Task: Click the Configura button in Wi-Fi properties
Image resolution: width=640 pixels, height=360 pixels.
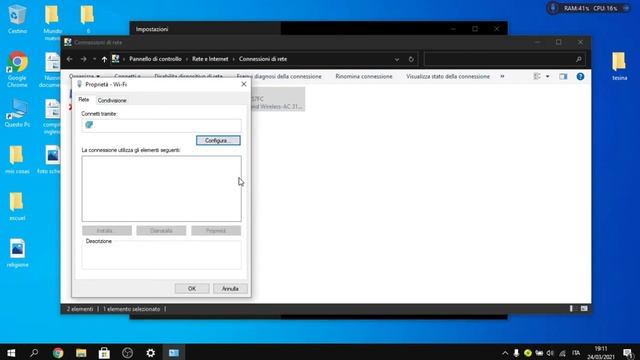Action: [x=218, y=140]
